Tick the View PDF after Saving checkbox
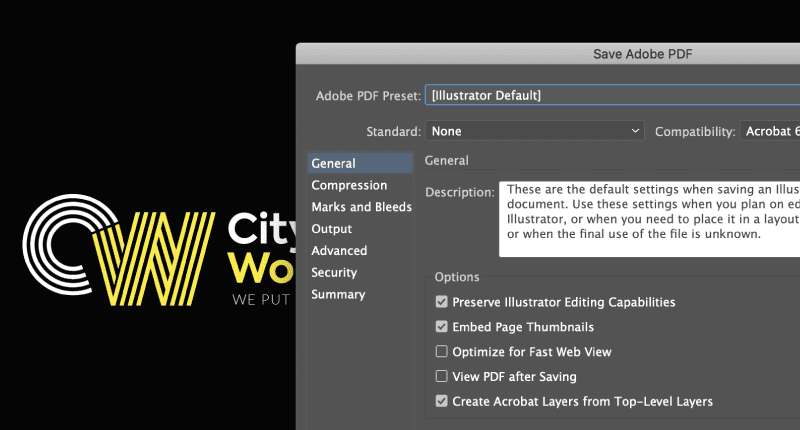Image resolution: width=800 pixels, height=430 pixels. click(x=442, y=377)
